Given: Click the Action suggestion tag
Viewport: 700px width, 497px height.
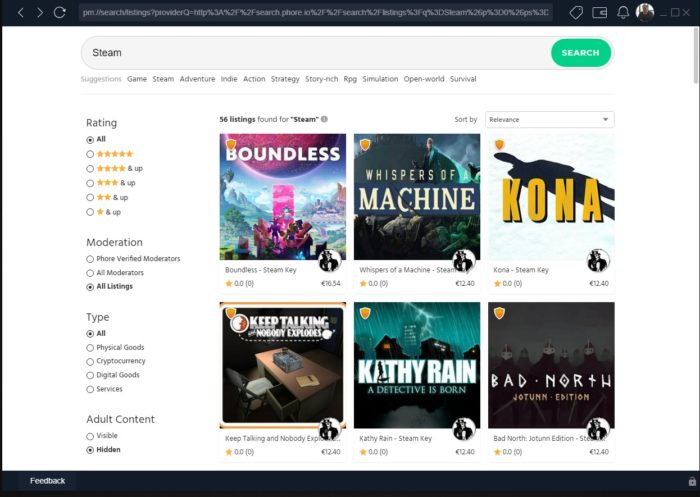Looking at the screenshot, I should click(x=254, y=79).
